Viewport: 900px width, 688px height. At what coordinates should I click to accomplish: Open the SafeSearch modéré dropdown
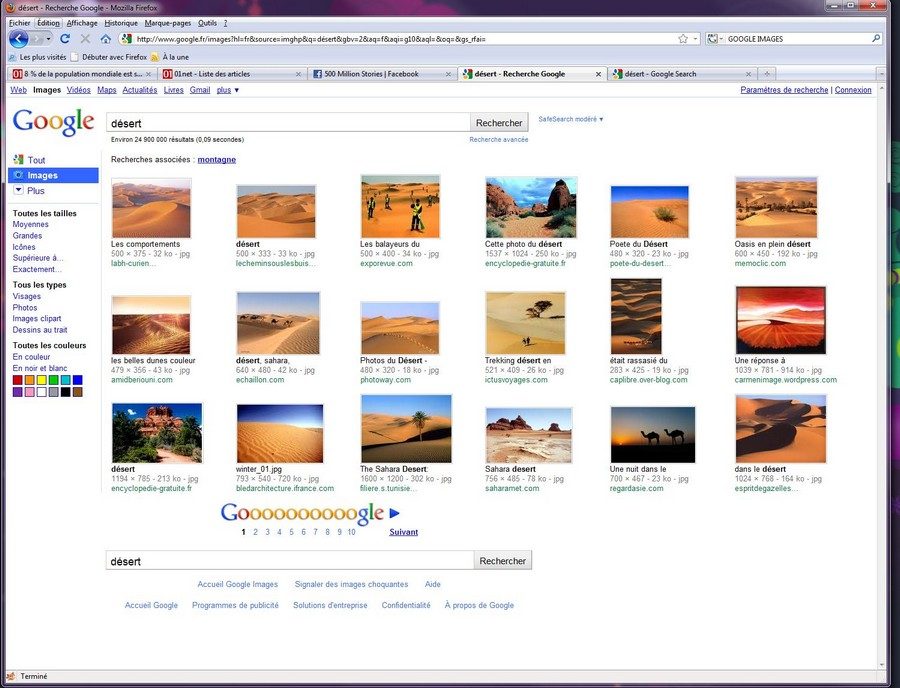(571, 119)
